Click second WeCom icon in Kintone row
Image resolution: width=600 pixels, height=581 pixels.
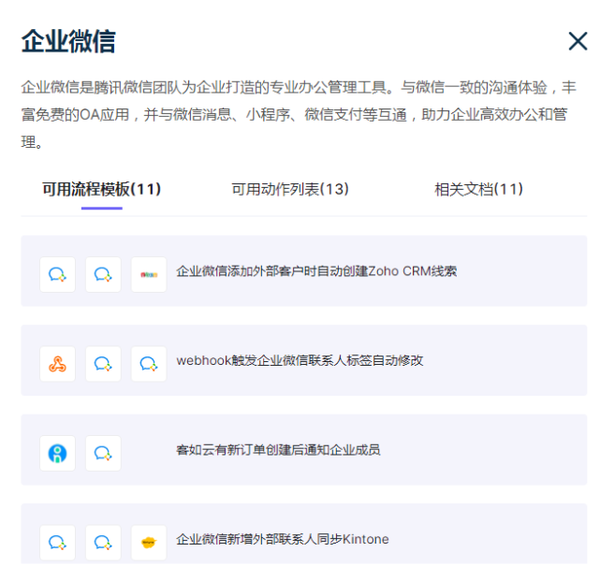[x=103, y=543]
